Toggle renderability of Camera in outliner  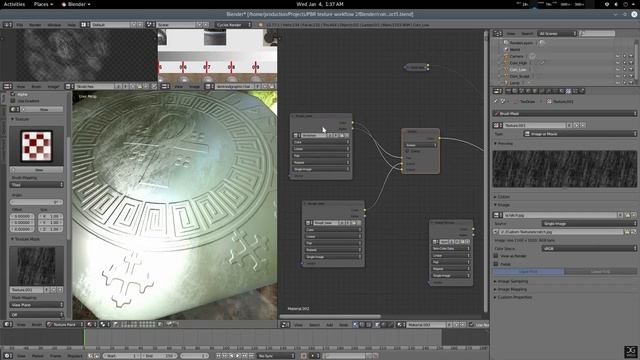[631, 56]
